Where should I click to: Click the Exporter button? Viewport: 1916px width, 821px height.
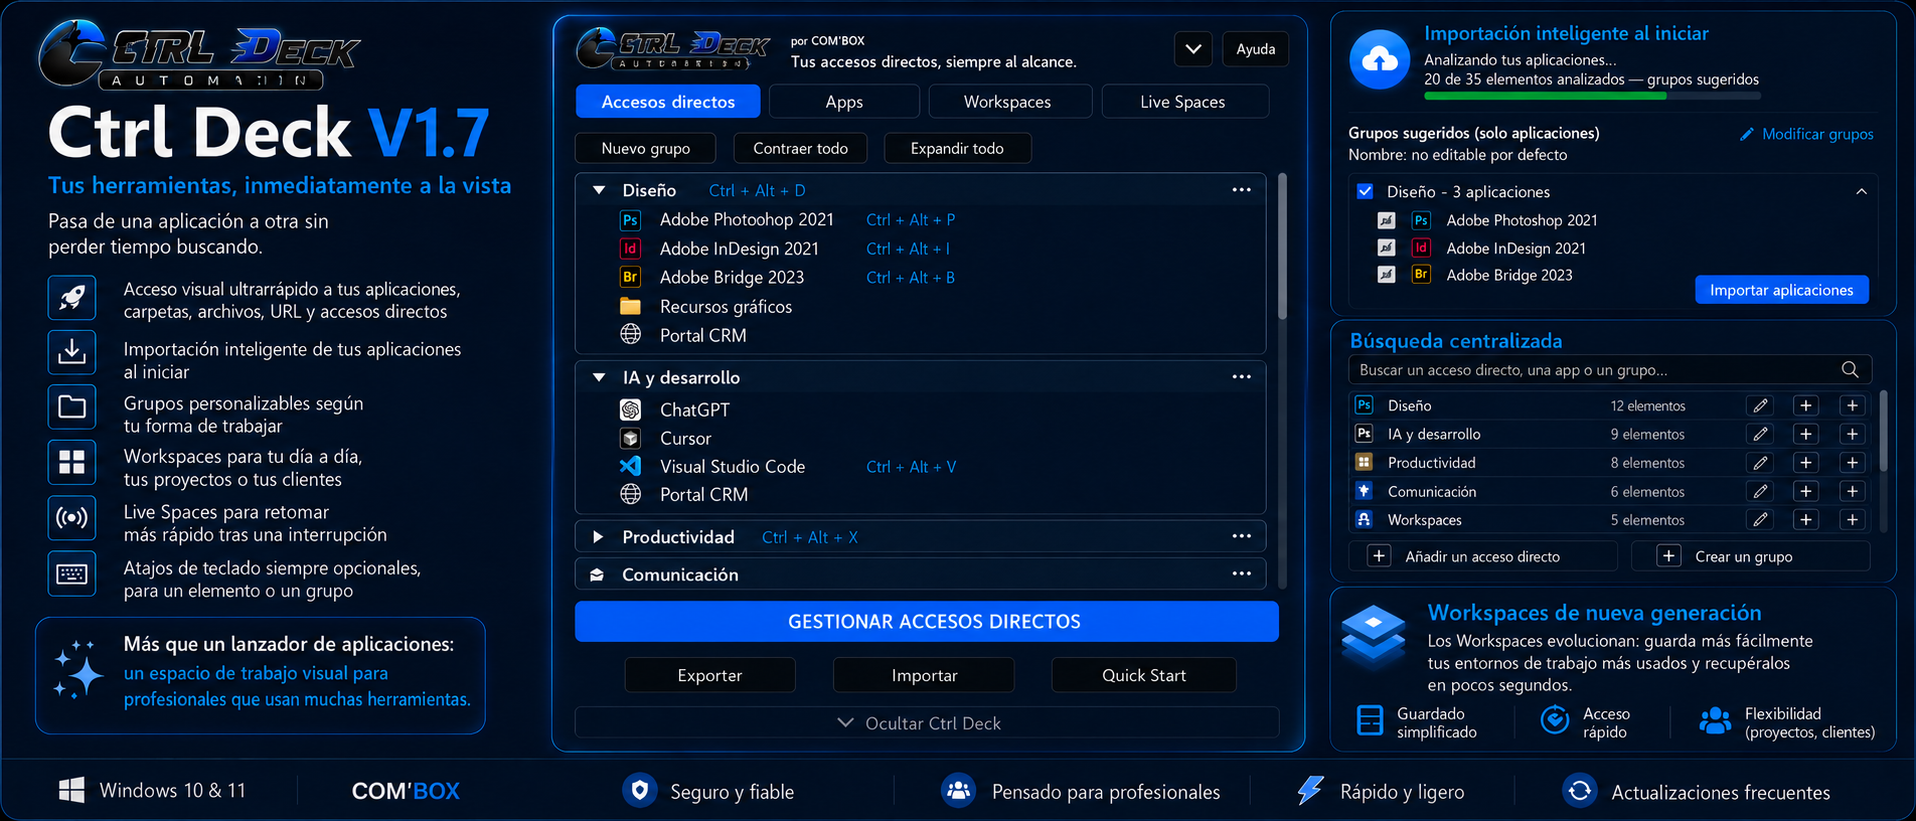pyautogui.click(x=710, y=675)
